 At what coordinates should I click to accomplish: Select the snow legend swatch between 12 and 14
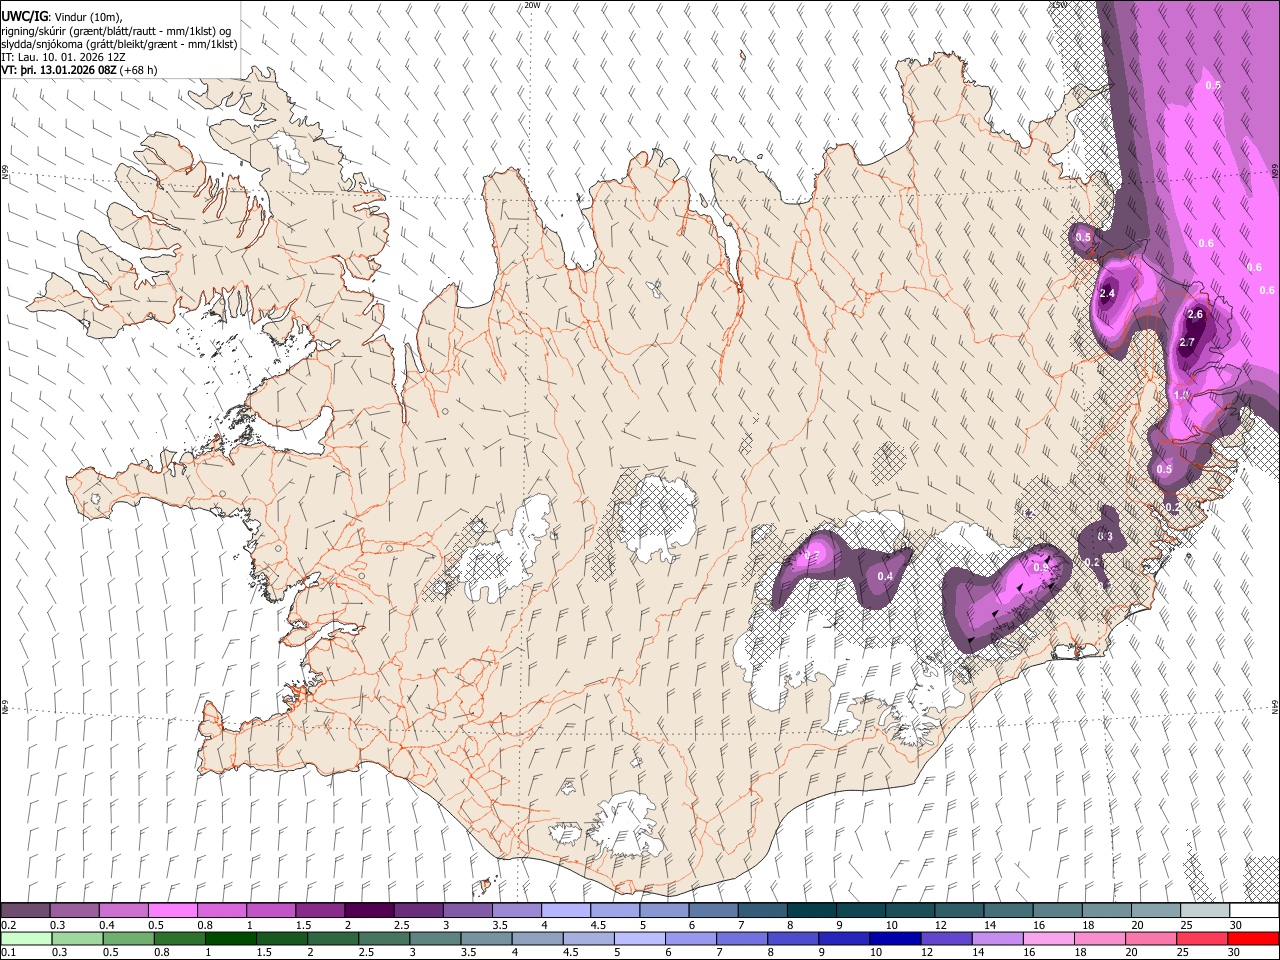tap(960, 910)
